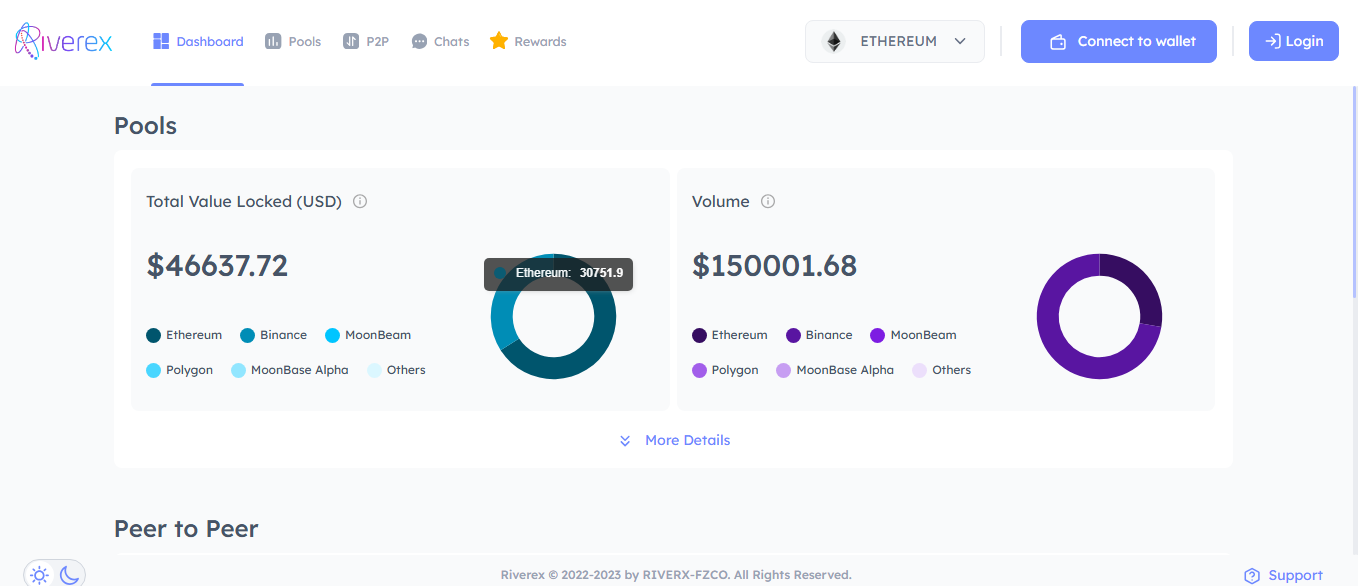Click info icon beside Volume
The height and width of the screenshot is (586, 1358).
(x=768, y=201)
